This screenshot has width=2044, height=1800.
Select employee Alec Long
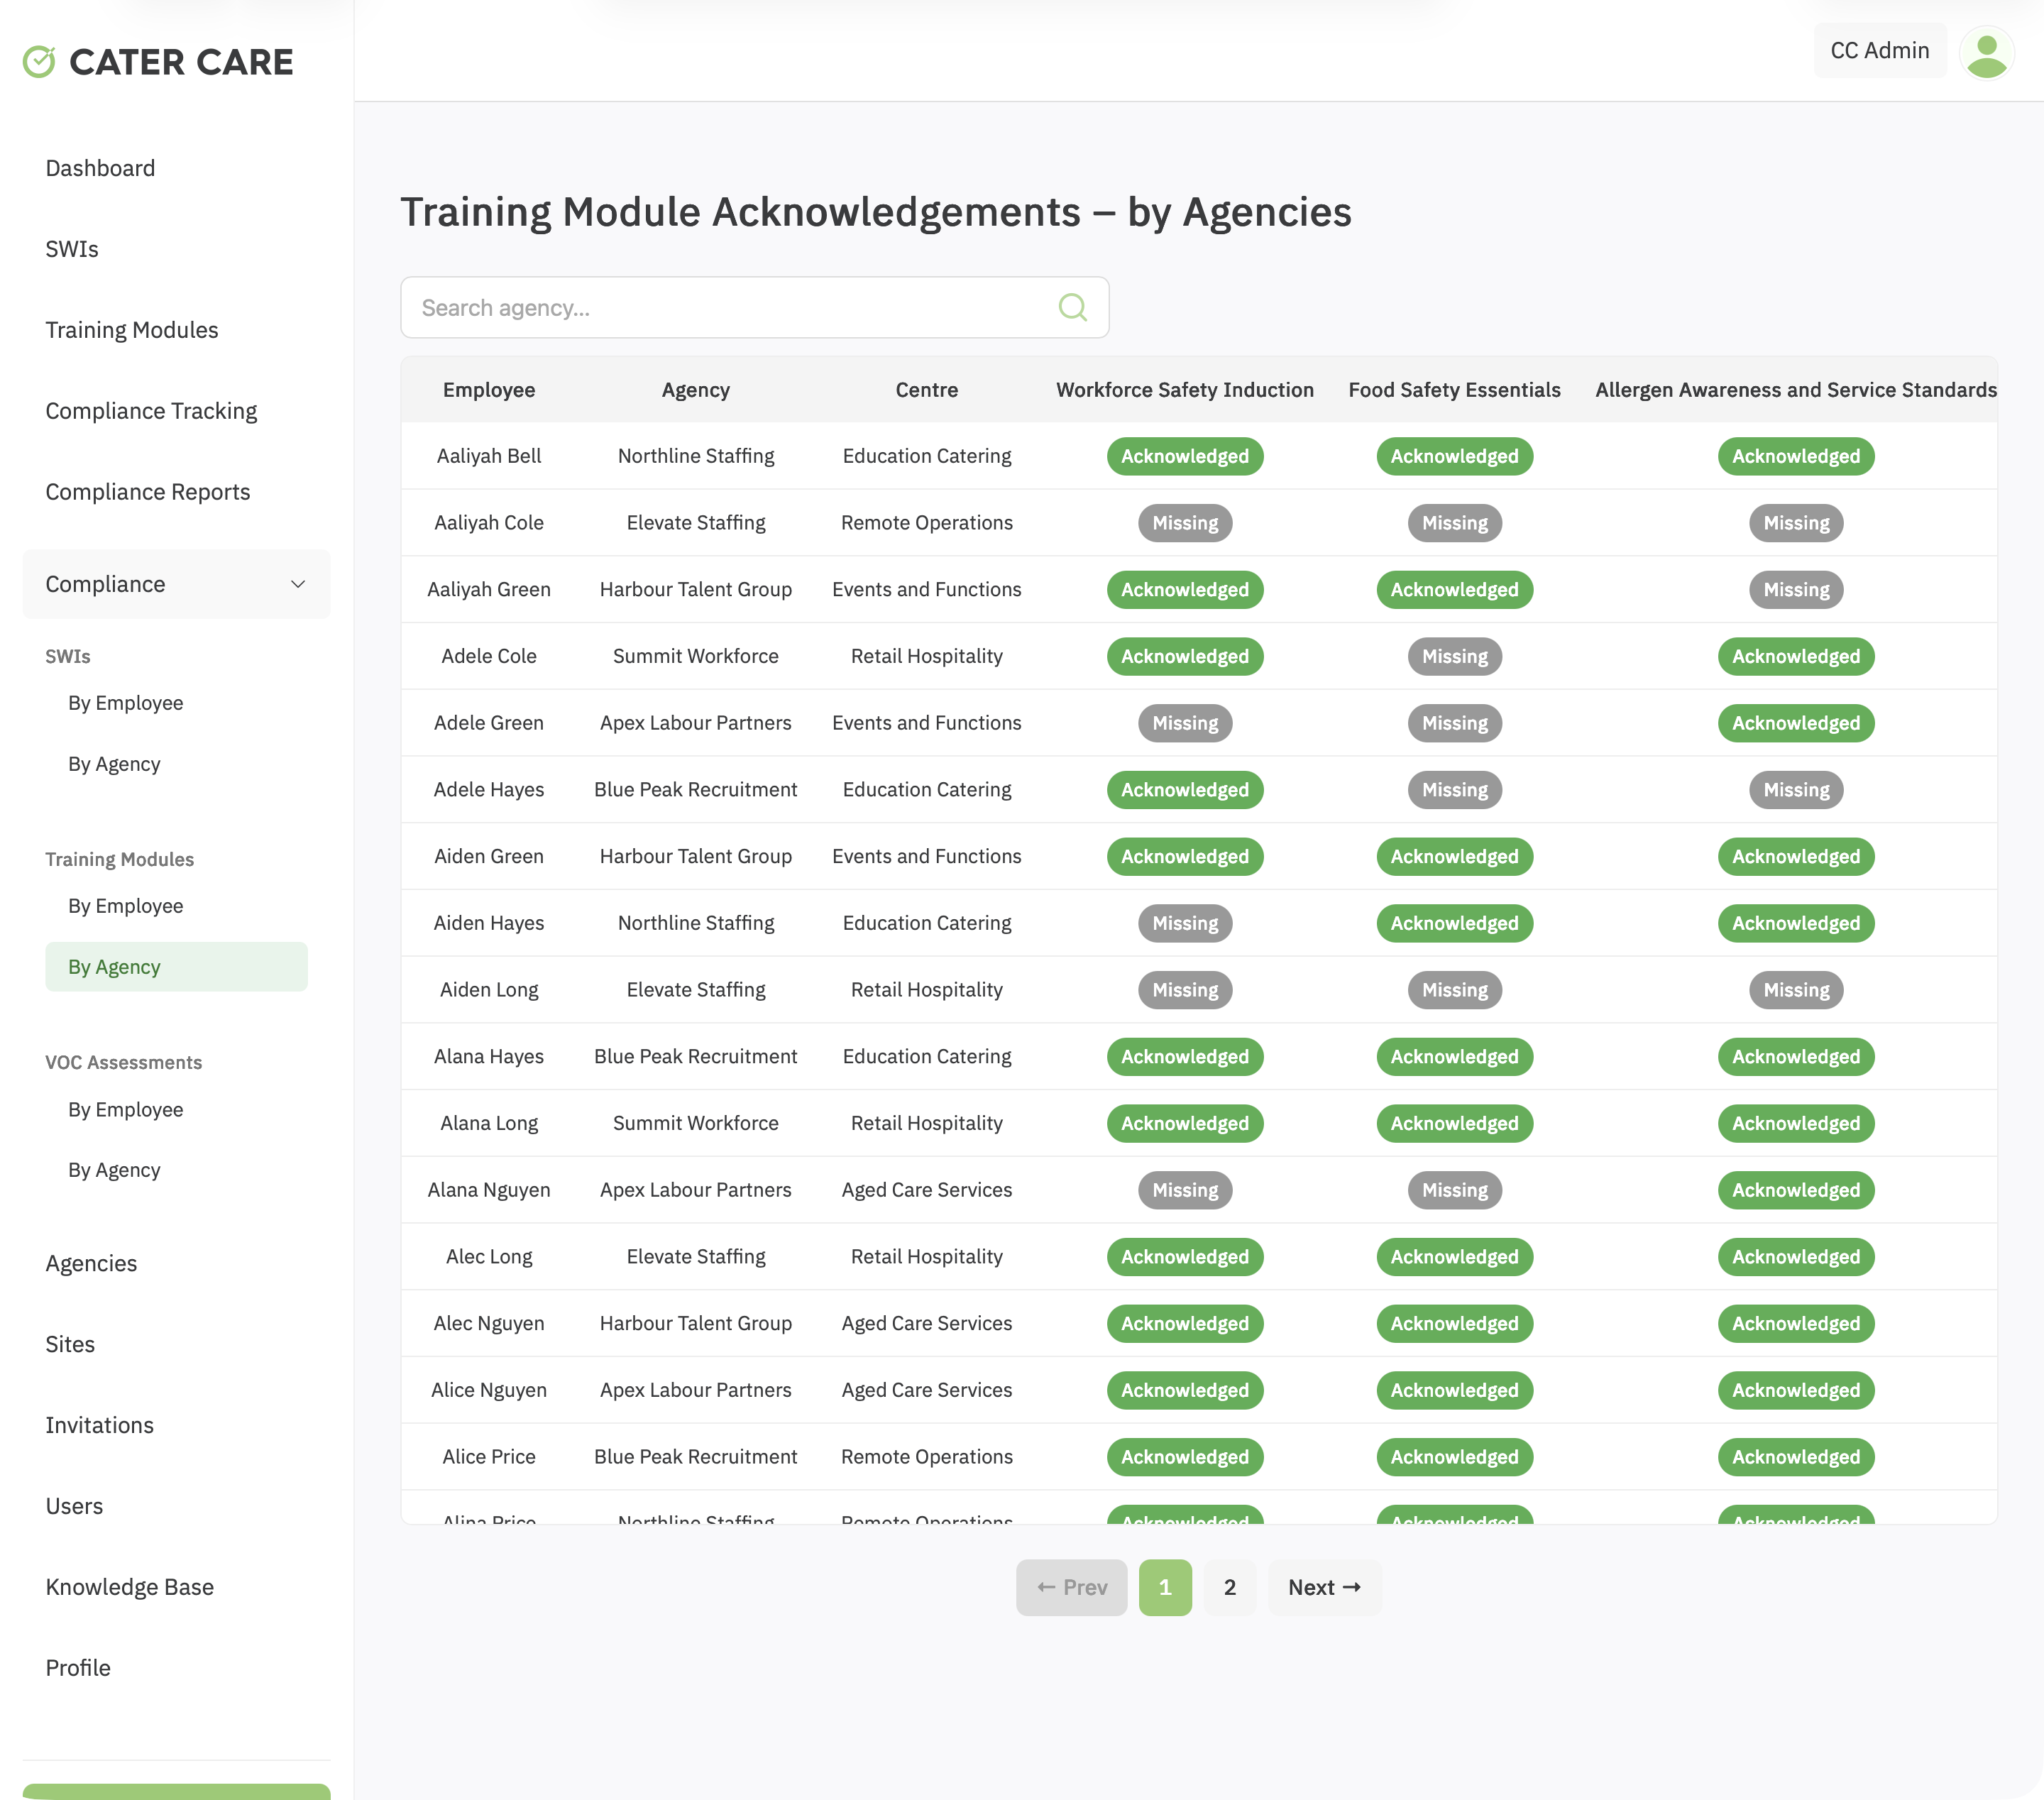(x=489, y=1256)
